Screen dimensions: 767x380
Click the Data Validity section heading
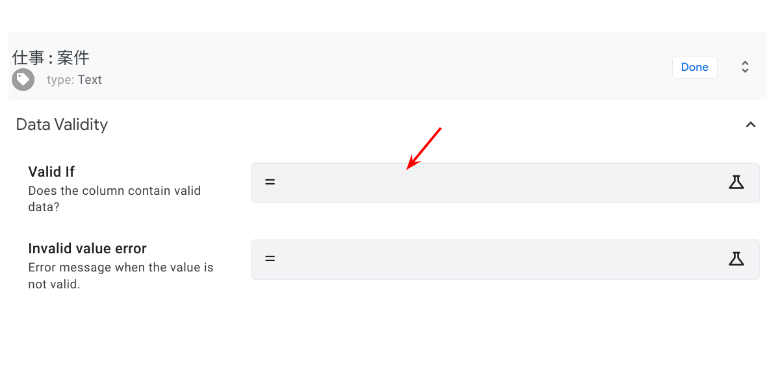point(62,125)
